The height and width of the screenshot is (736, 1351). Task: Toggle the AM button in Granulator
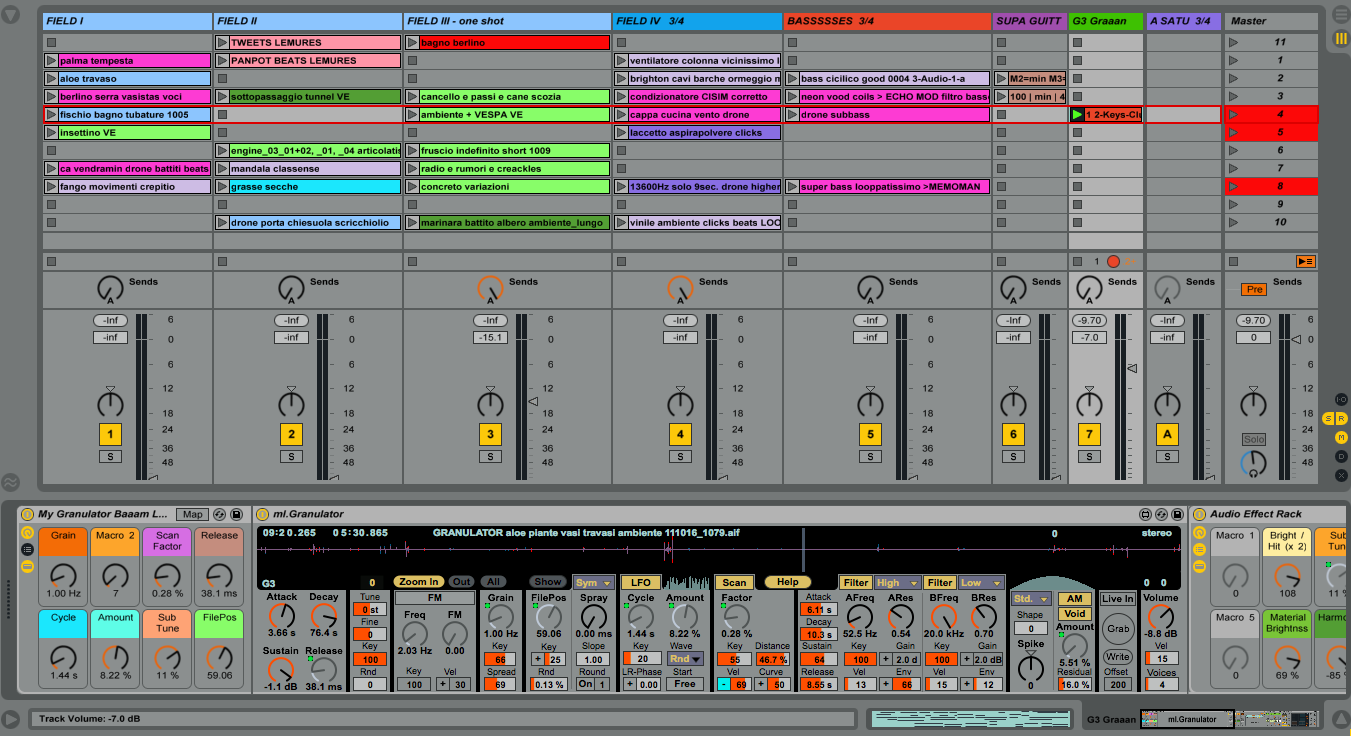pos(1074,599)
